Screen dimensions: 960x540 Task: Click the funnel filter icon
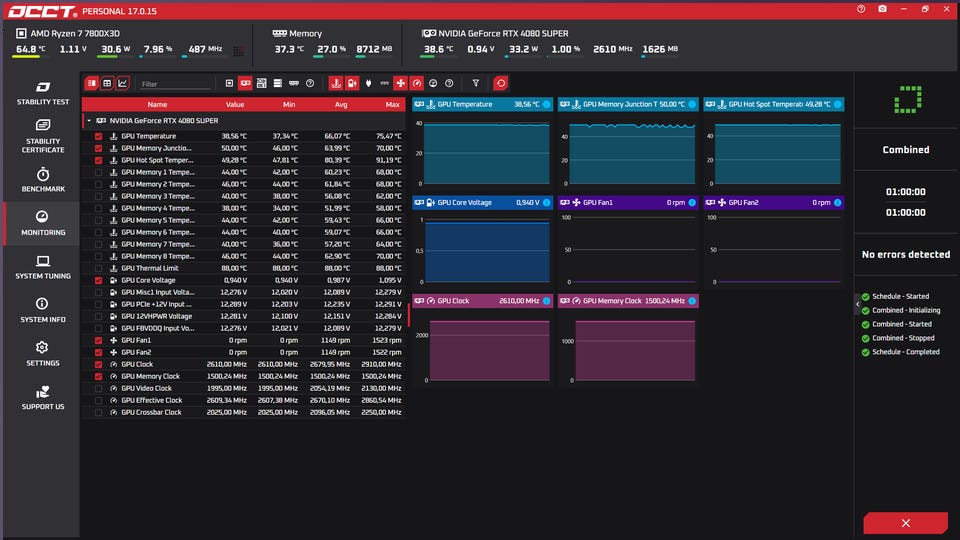[476, 83]
